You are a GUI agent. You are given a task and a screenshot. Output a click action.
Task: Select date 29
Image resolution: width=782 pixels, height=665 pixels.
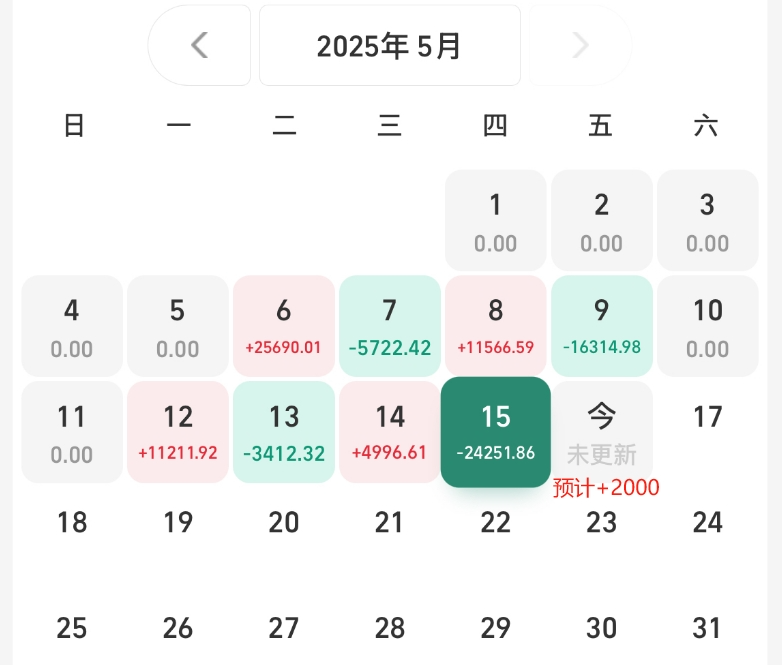(x=496, y=628)
